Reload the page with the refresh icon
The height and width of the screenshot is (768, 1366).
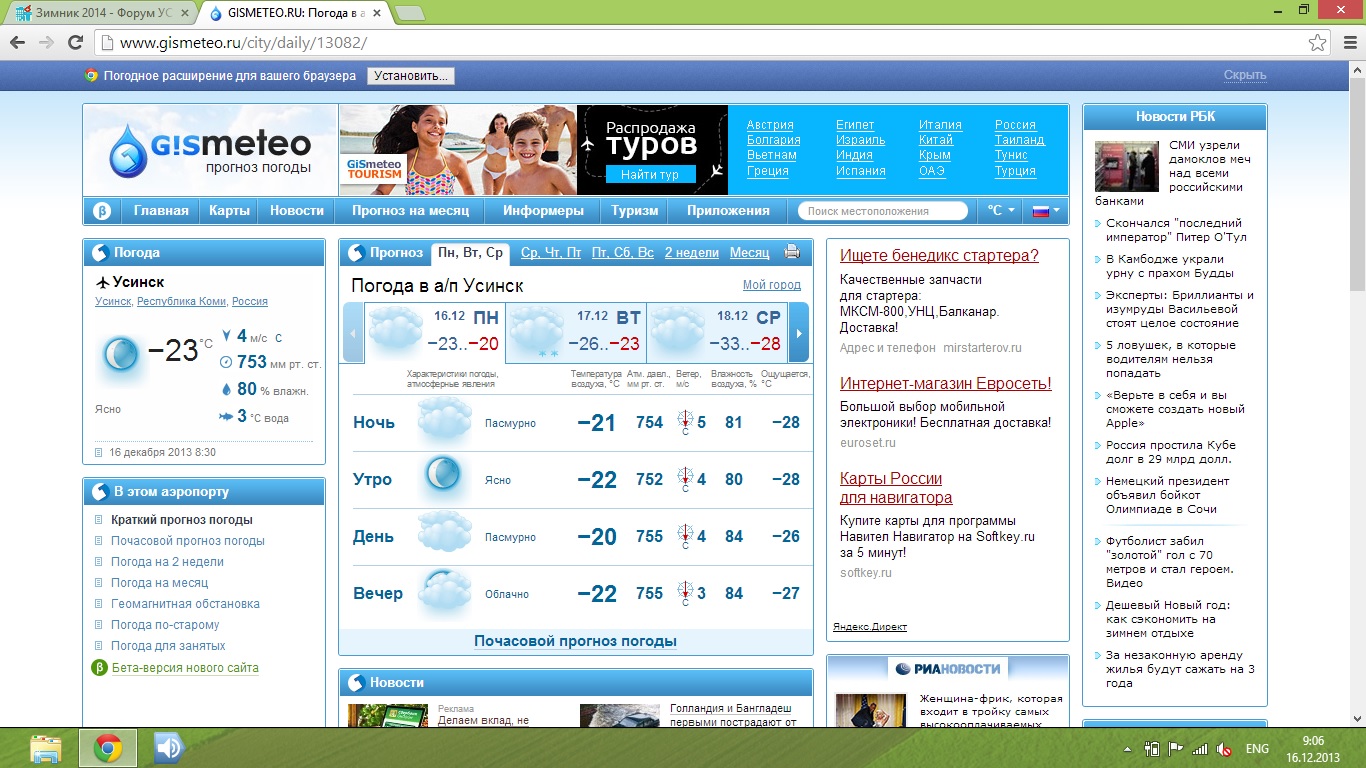[75, 43]
